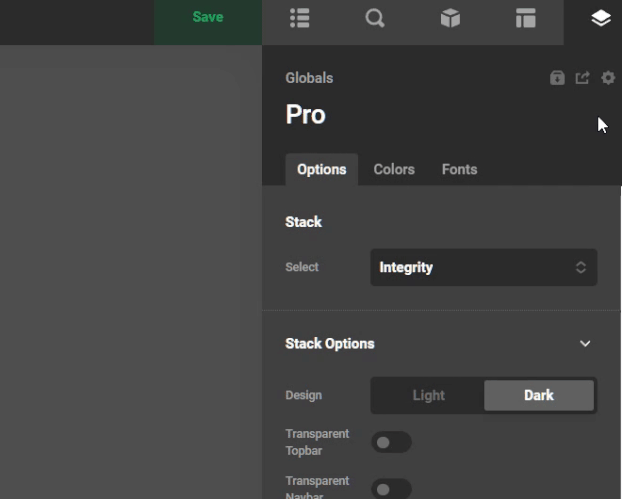The width and height of the screenshot is (622, 499).
Task: Open the Outline list icon
Action: (x=299, y=18)
